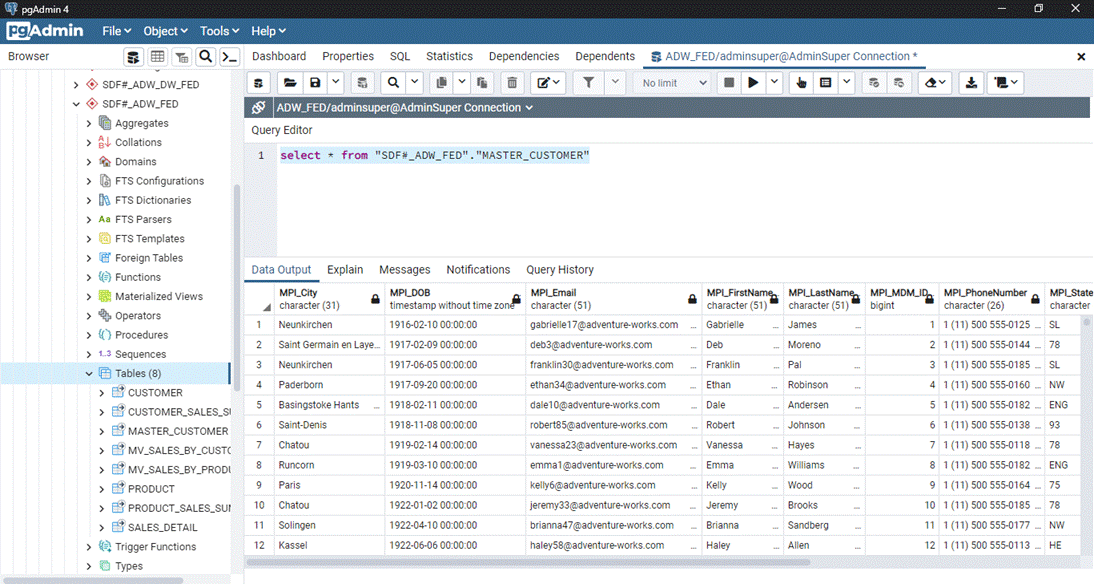This screenshot has height=584, width=1094.
Task: Switch to the Dependencies tab
Action: [x=524, y=57]
